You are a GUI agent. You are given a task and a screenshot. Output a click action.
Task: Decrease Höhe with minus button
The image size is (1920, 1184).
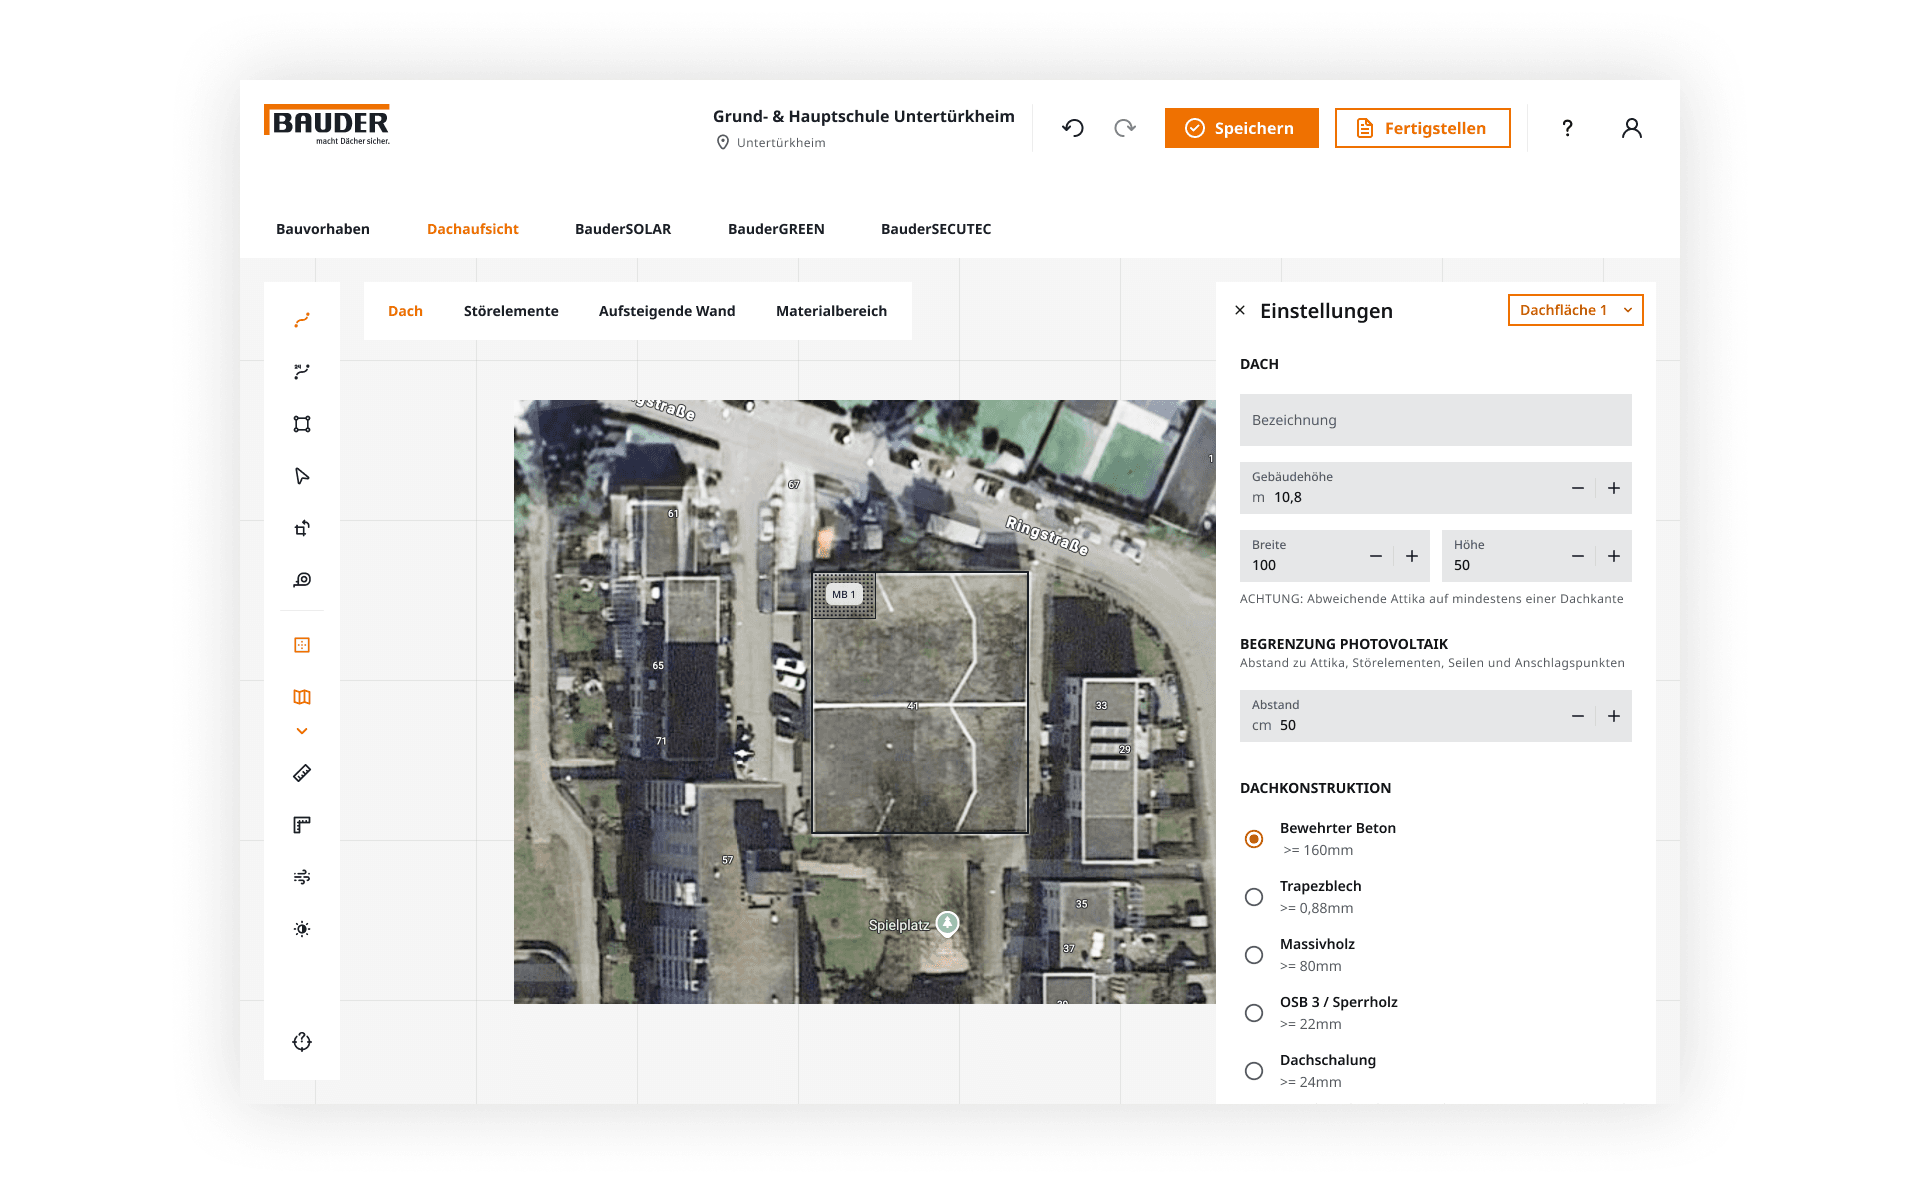[1577, 556]
